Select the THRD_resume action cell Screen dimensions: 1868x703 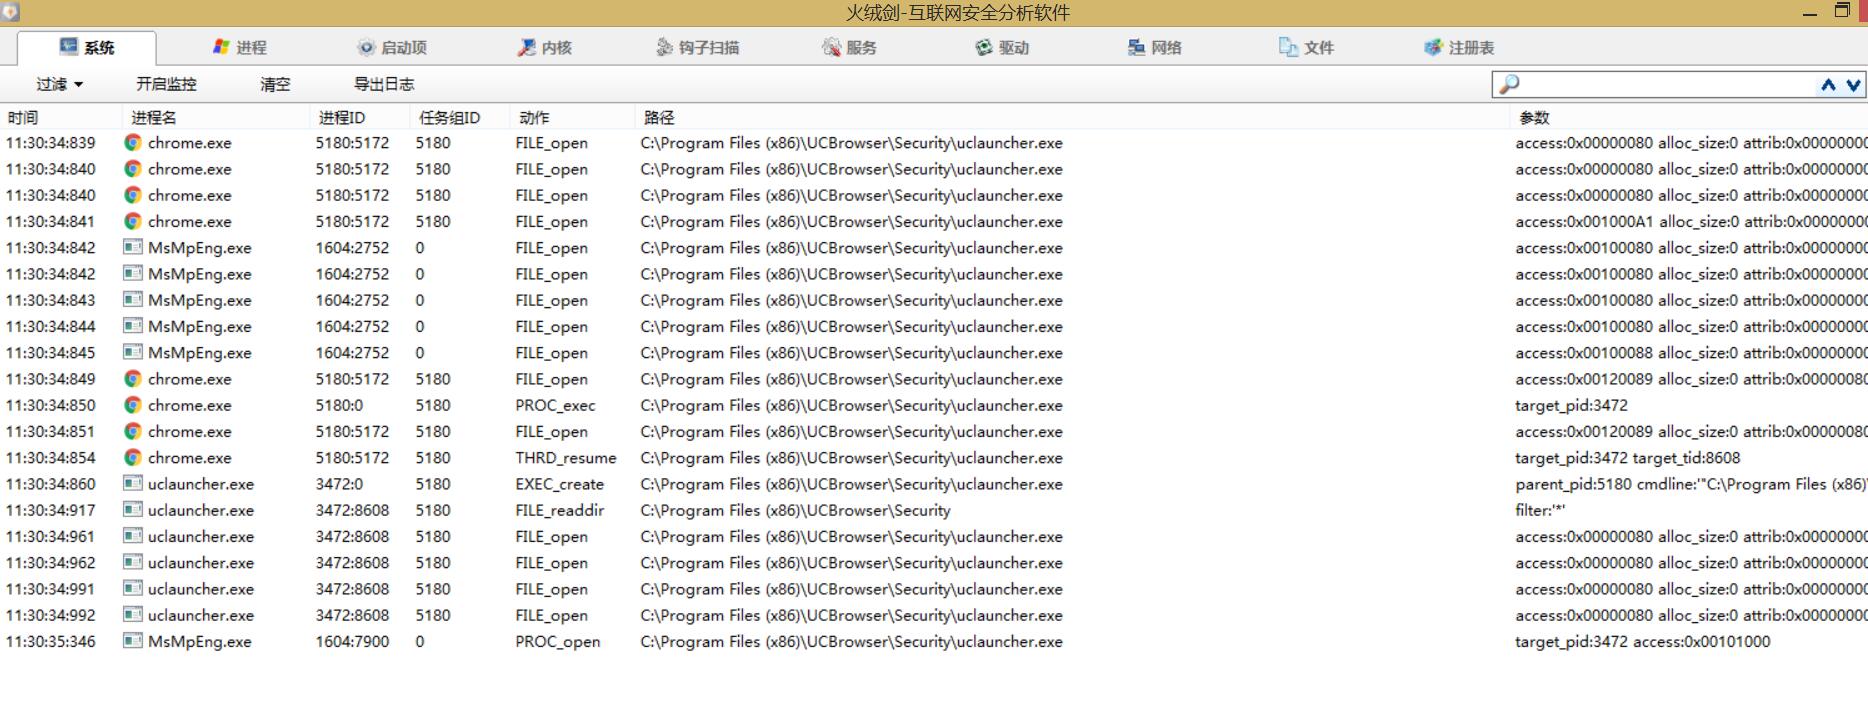[566, 457]
